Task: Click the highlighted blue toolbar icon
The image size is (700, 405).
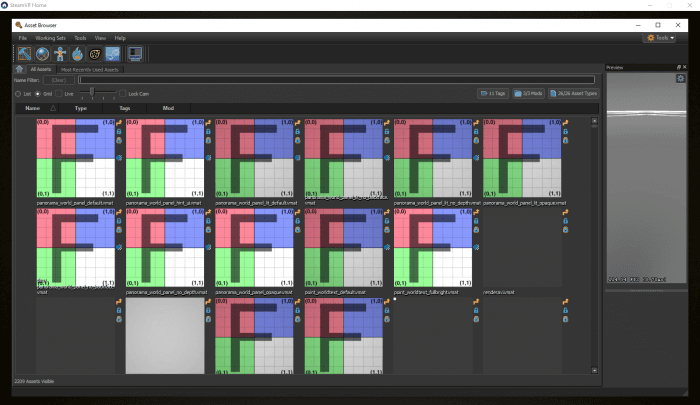Action: 112,54
